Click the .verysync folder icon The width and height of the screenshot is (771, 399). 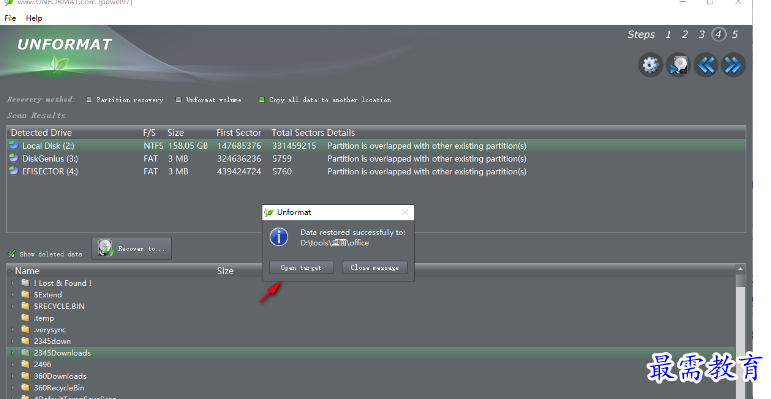pos(26,330)
